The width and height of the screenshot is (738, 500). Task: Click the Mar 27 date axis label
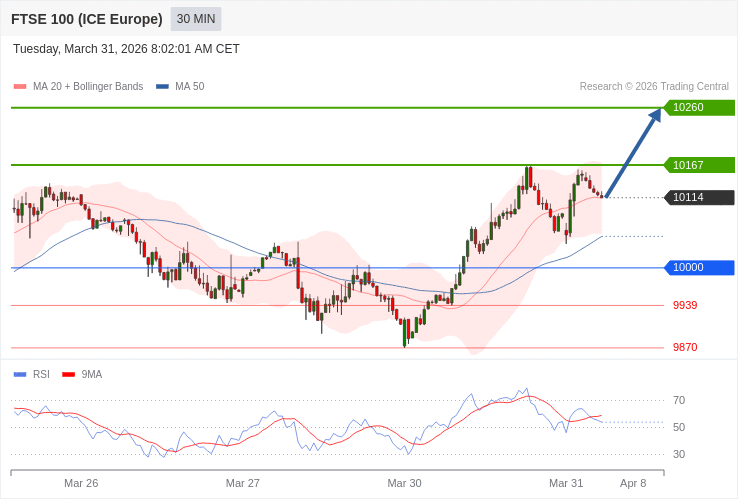[x=242, y=483]
